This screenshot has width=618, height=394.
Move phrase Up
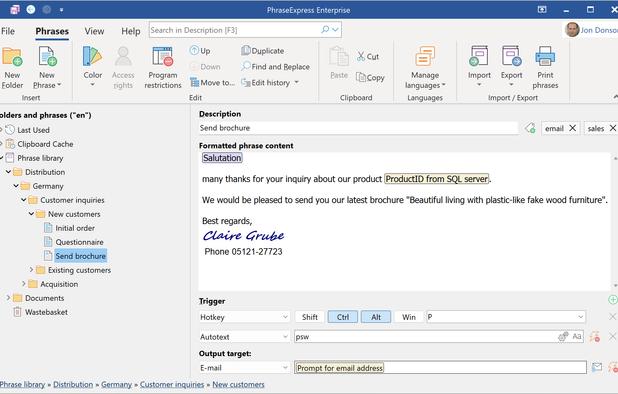[x=200, y=51]
